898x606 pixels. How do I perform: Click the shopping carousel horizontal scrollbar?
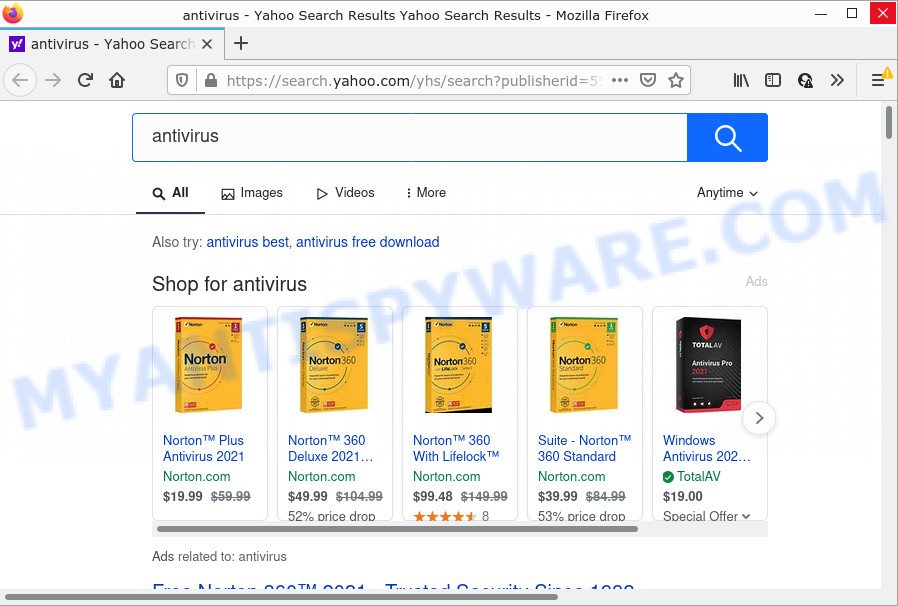pyautogui.click(x=397, y=529)
